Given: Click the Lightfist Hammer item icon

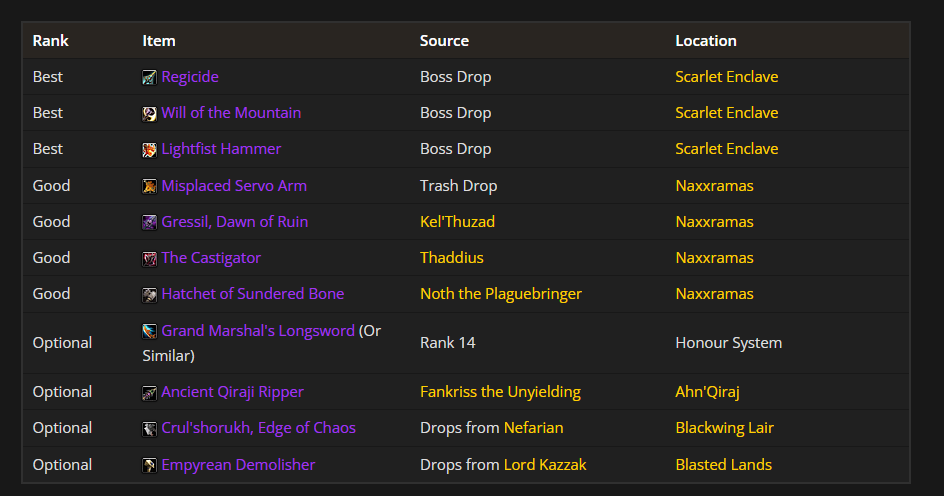Looking at the screenshot, I should (149, 150).
